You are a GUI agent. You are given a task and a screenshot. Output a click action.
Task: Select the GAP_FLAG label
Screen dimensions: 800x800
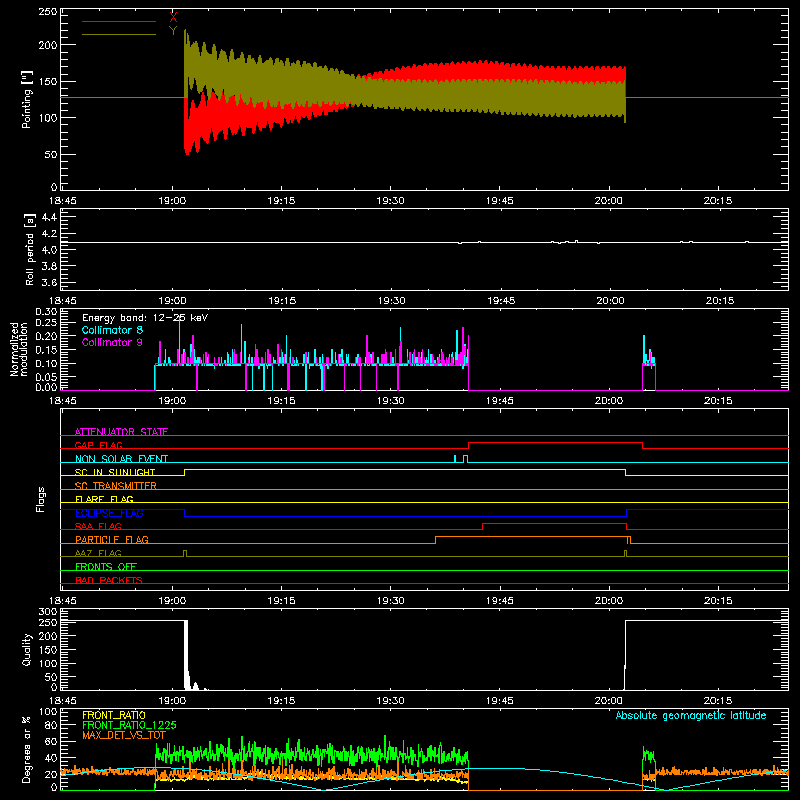pyautogui.click(x=98, y=445)
